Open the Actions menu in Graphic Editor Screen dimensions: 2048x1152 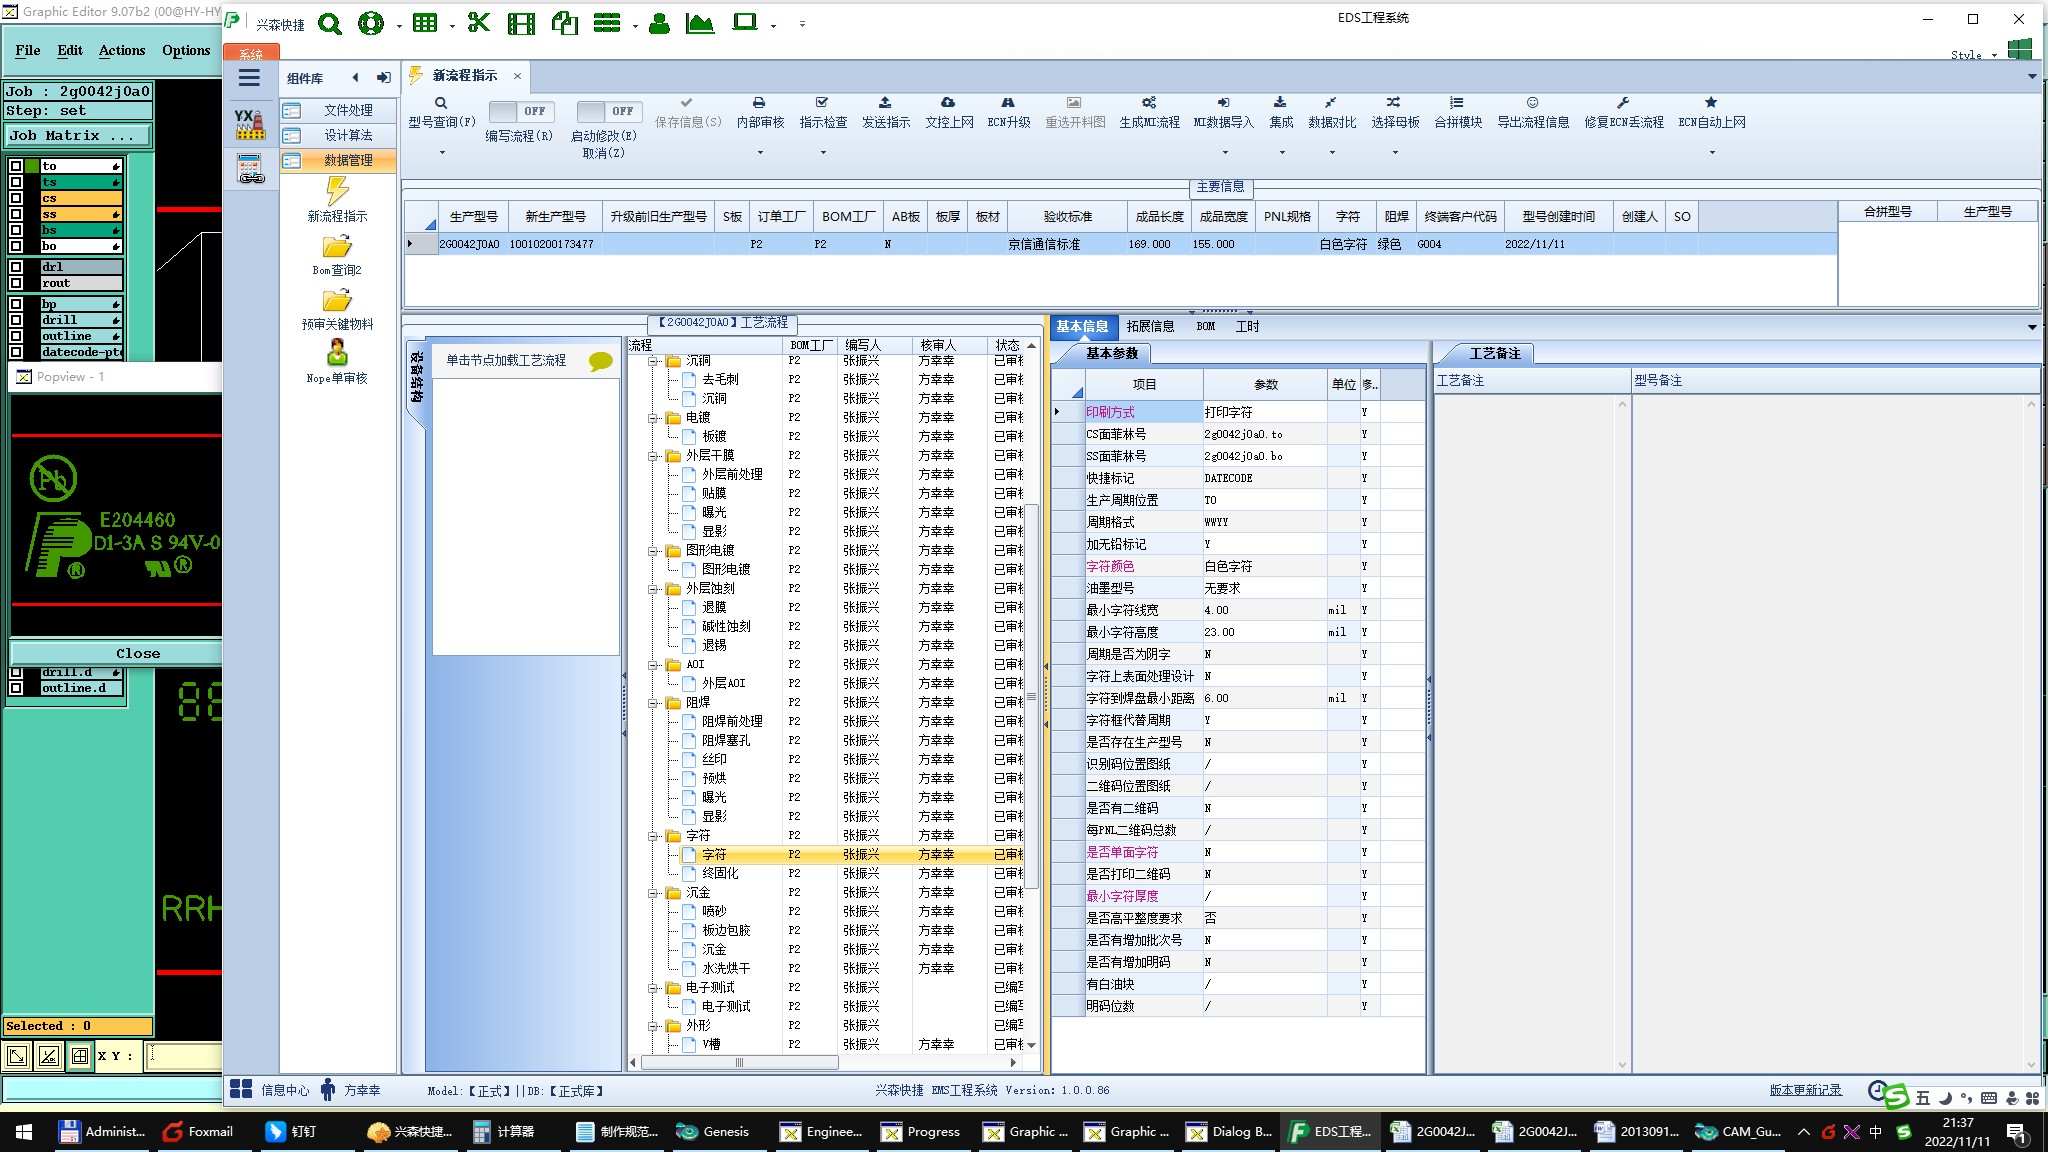tap(122, 50)
